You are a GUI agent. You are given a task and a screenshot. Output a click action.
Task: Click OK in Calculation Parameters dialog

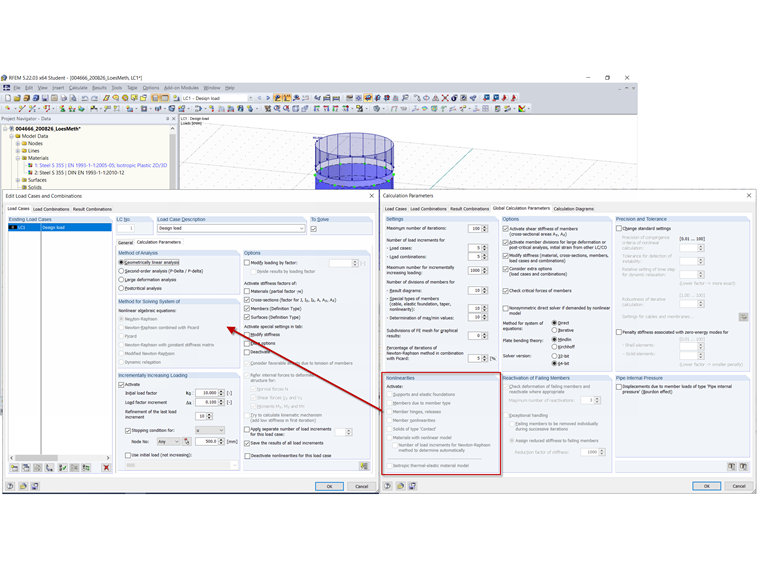(706, 486)
